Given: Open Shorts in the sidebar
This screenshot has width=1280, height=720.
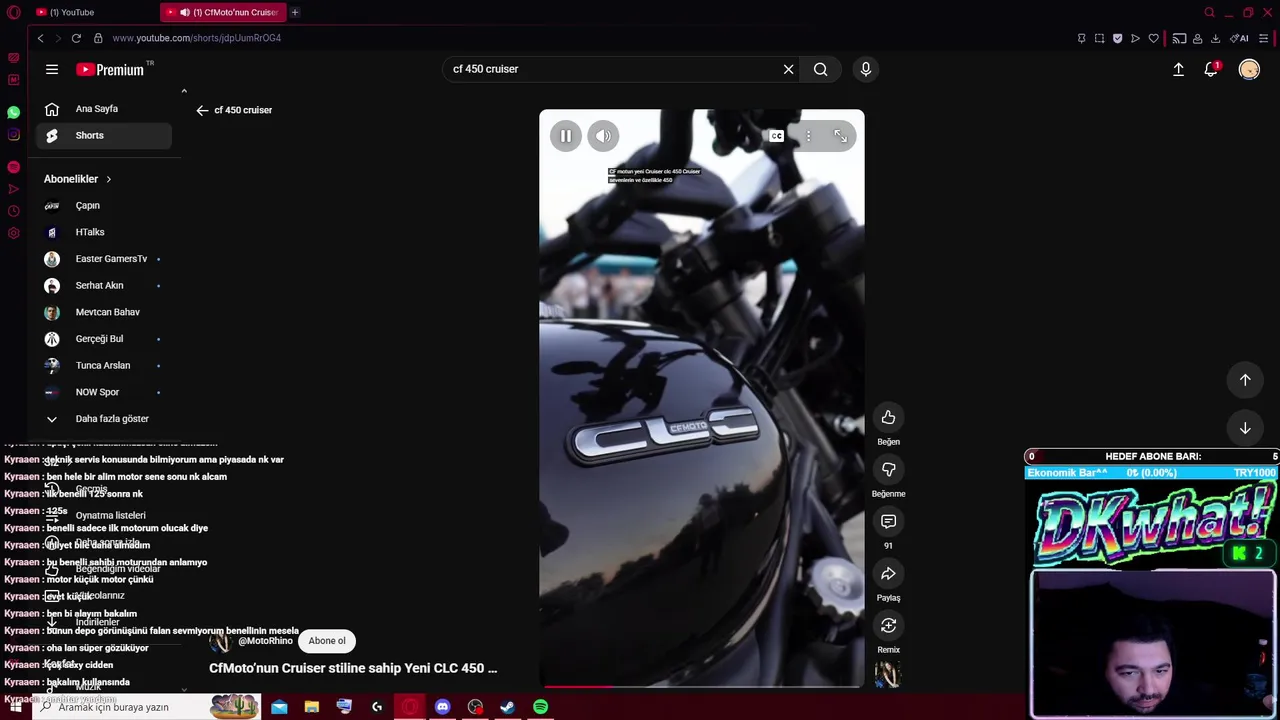Looking at the screenshot, I should click(104, 136).
